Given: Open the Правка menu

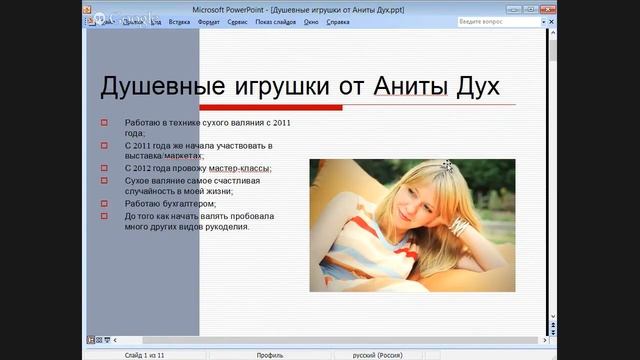Looking at the screenshot, I should tap(133, 22).
